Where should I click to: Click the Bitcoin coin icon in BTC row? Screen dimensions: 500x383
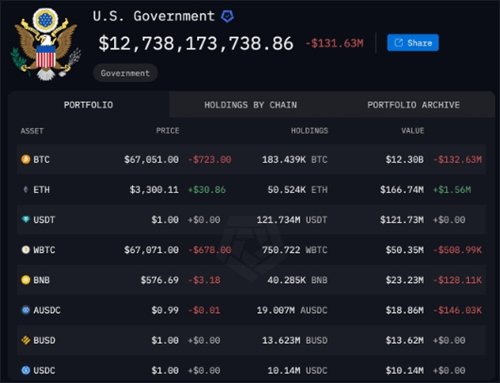(26, 159)
